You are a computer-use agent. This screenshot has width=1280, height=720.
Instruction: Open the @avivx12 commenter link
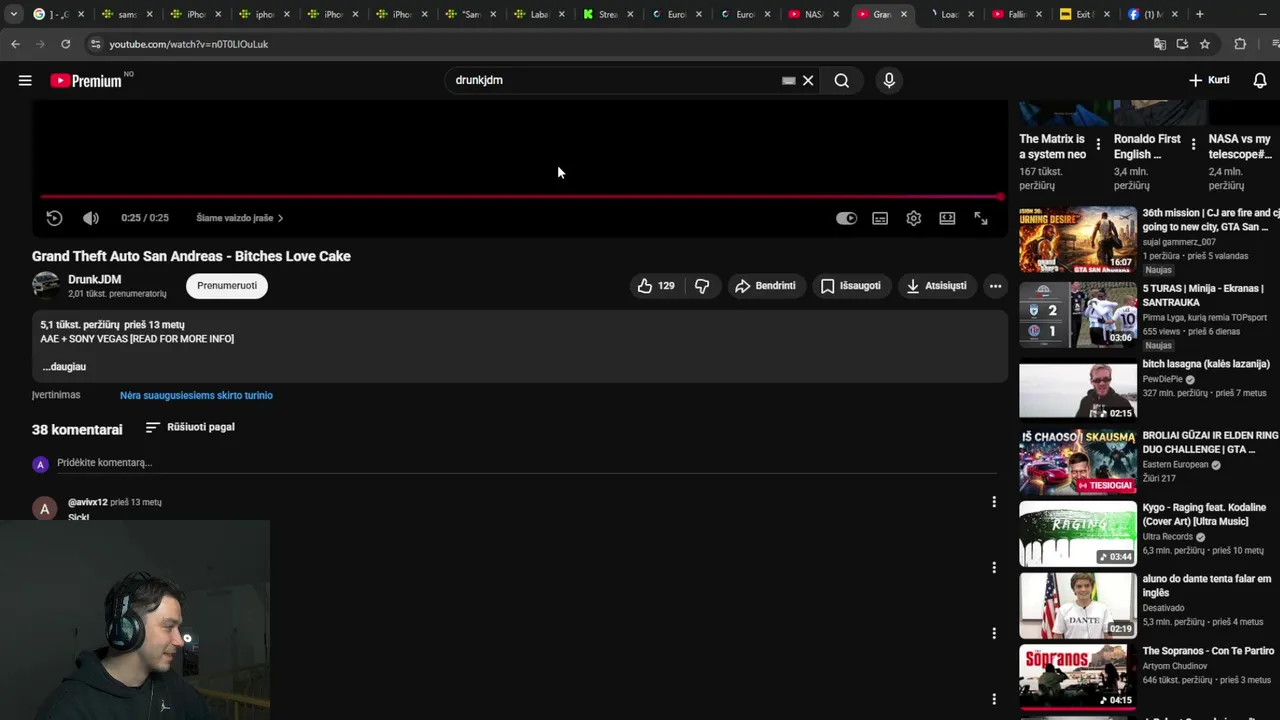88,502
